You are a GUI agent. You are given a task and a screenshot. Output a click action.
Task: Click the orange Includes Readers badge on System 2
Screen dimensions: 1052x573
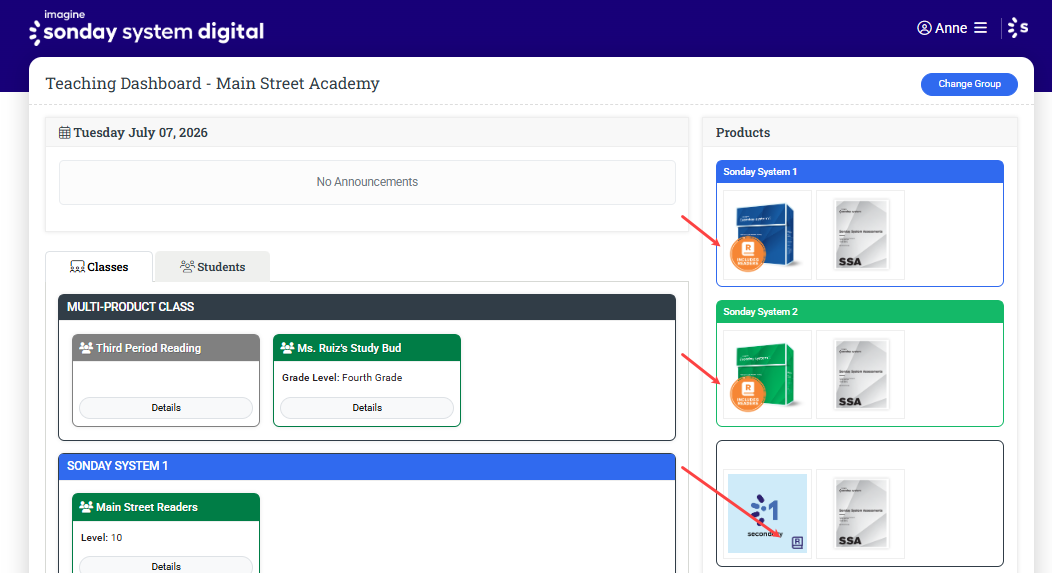pos(748,394)
